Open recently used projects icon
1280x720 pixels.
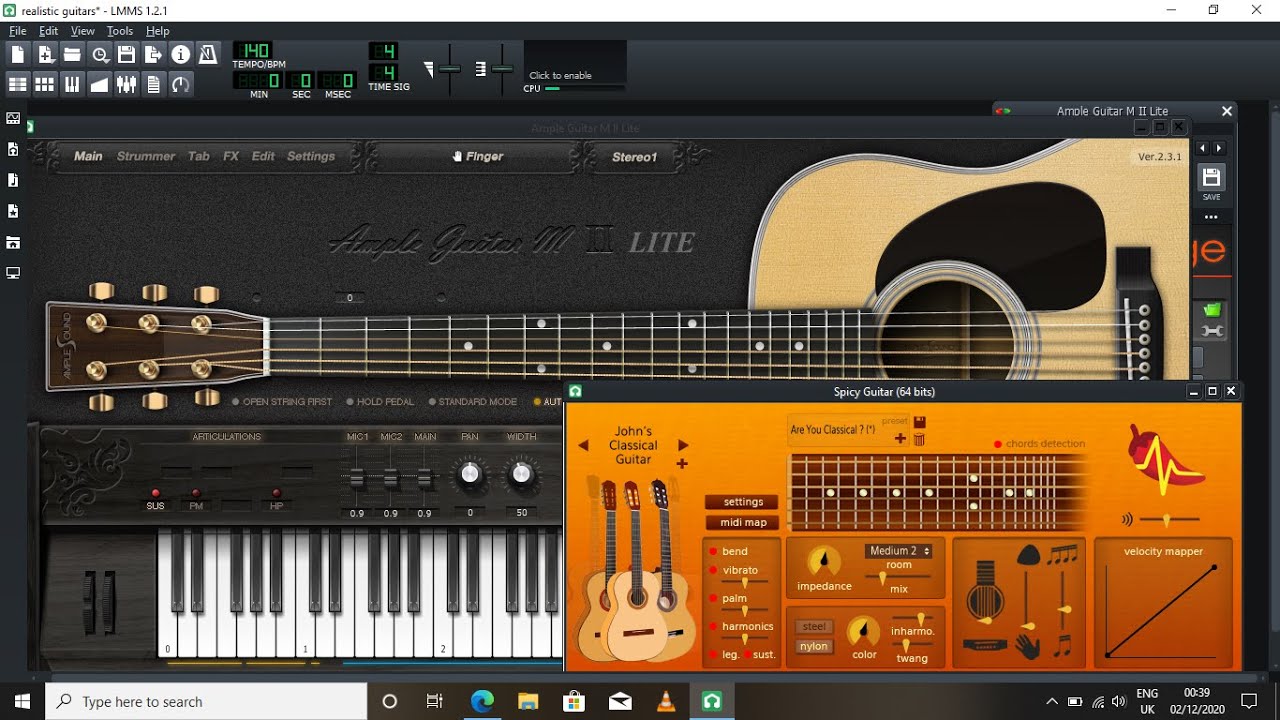coord(99,54)
